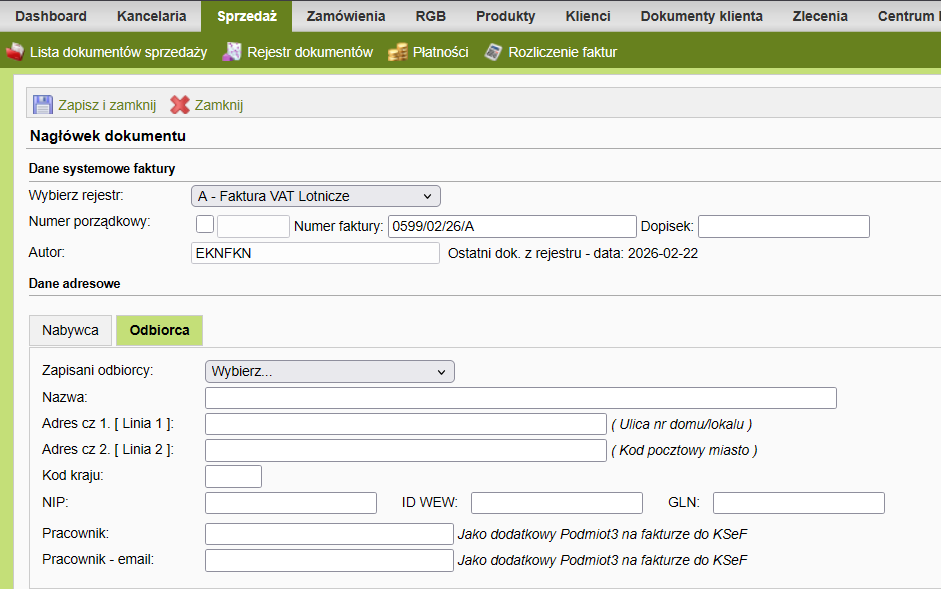This screenshot has width=941, height=589.
Task: Click the red X Zamknij icon
Action: (x=180, y=105)
